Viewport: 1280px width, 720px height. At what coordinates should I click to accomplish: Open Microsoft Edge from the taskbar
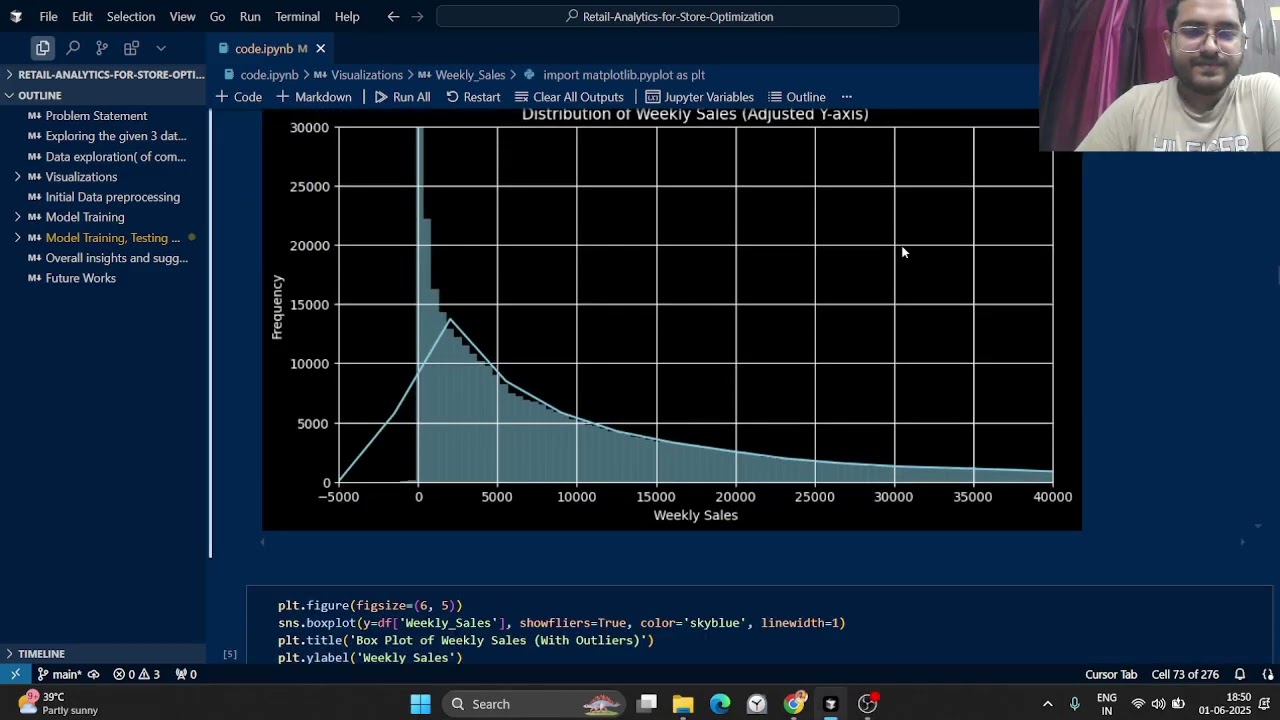(x=720, y=704)
